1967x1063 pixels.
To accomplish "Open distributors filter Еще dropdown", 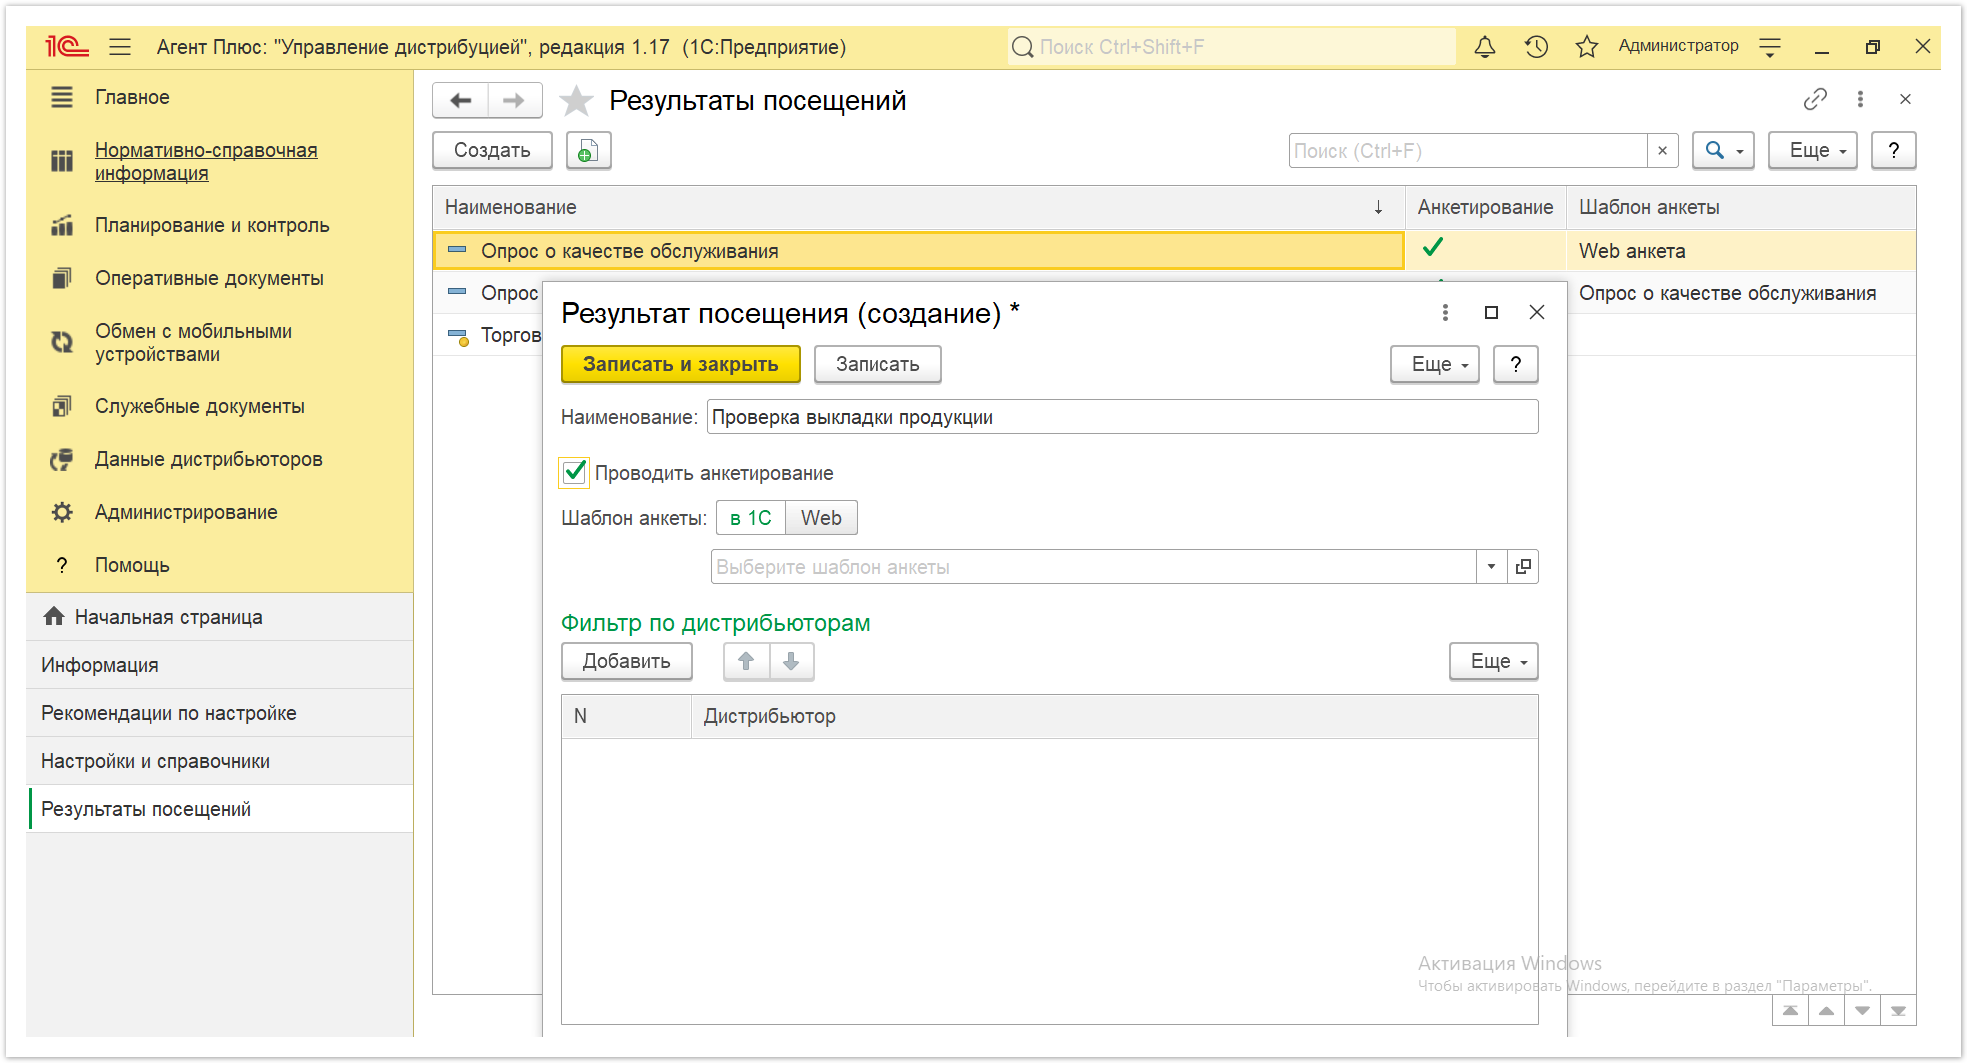I will point(1494,661).
